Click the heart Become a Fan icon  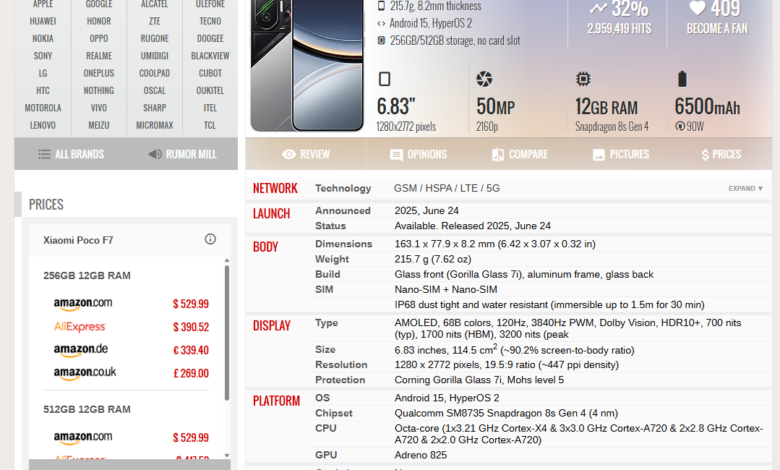click(x=697, y=8)
